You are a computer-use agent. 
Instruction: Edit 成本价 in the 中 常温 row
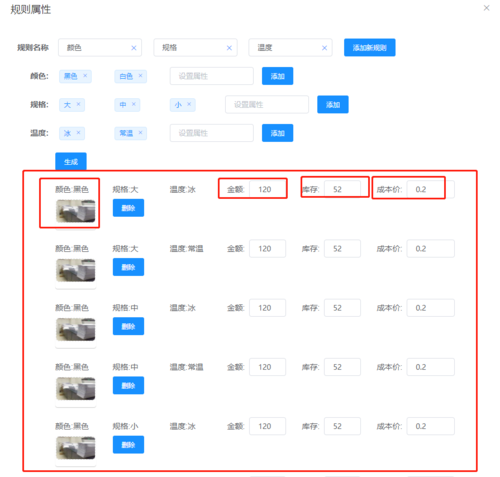pos(430,367)
